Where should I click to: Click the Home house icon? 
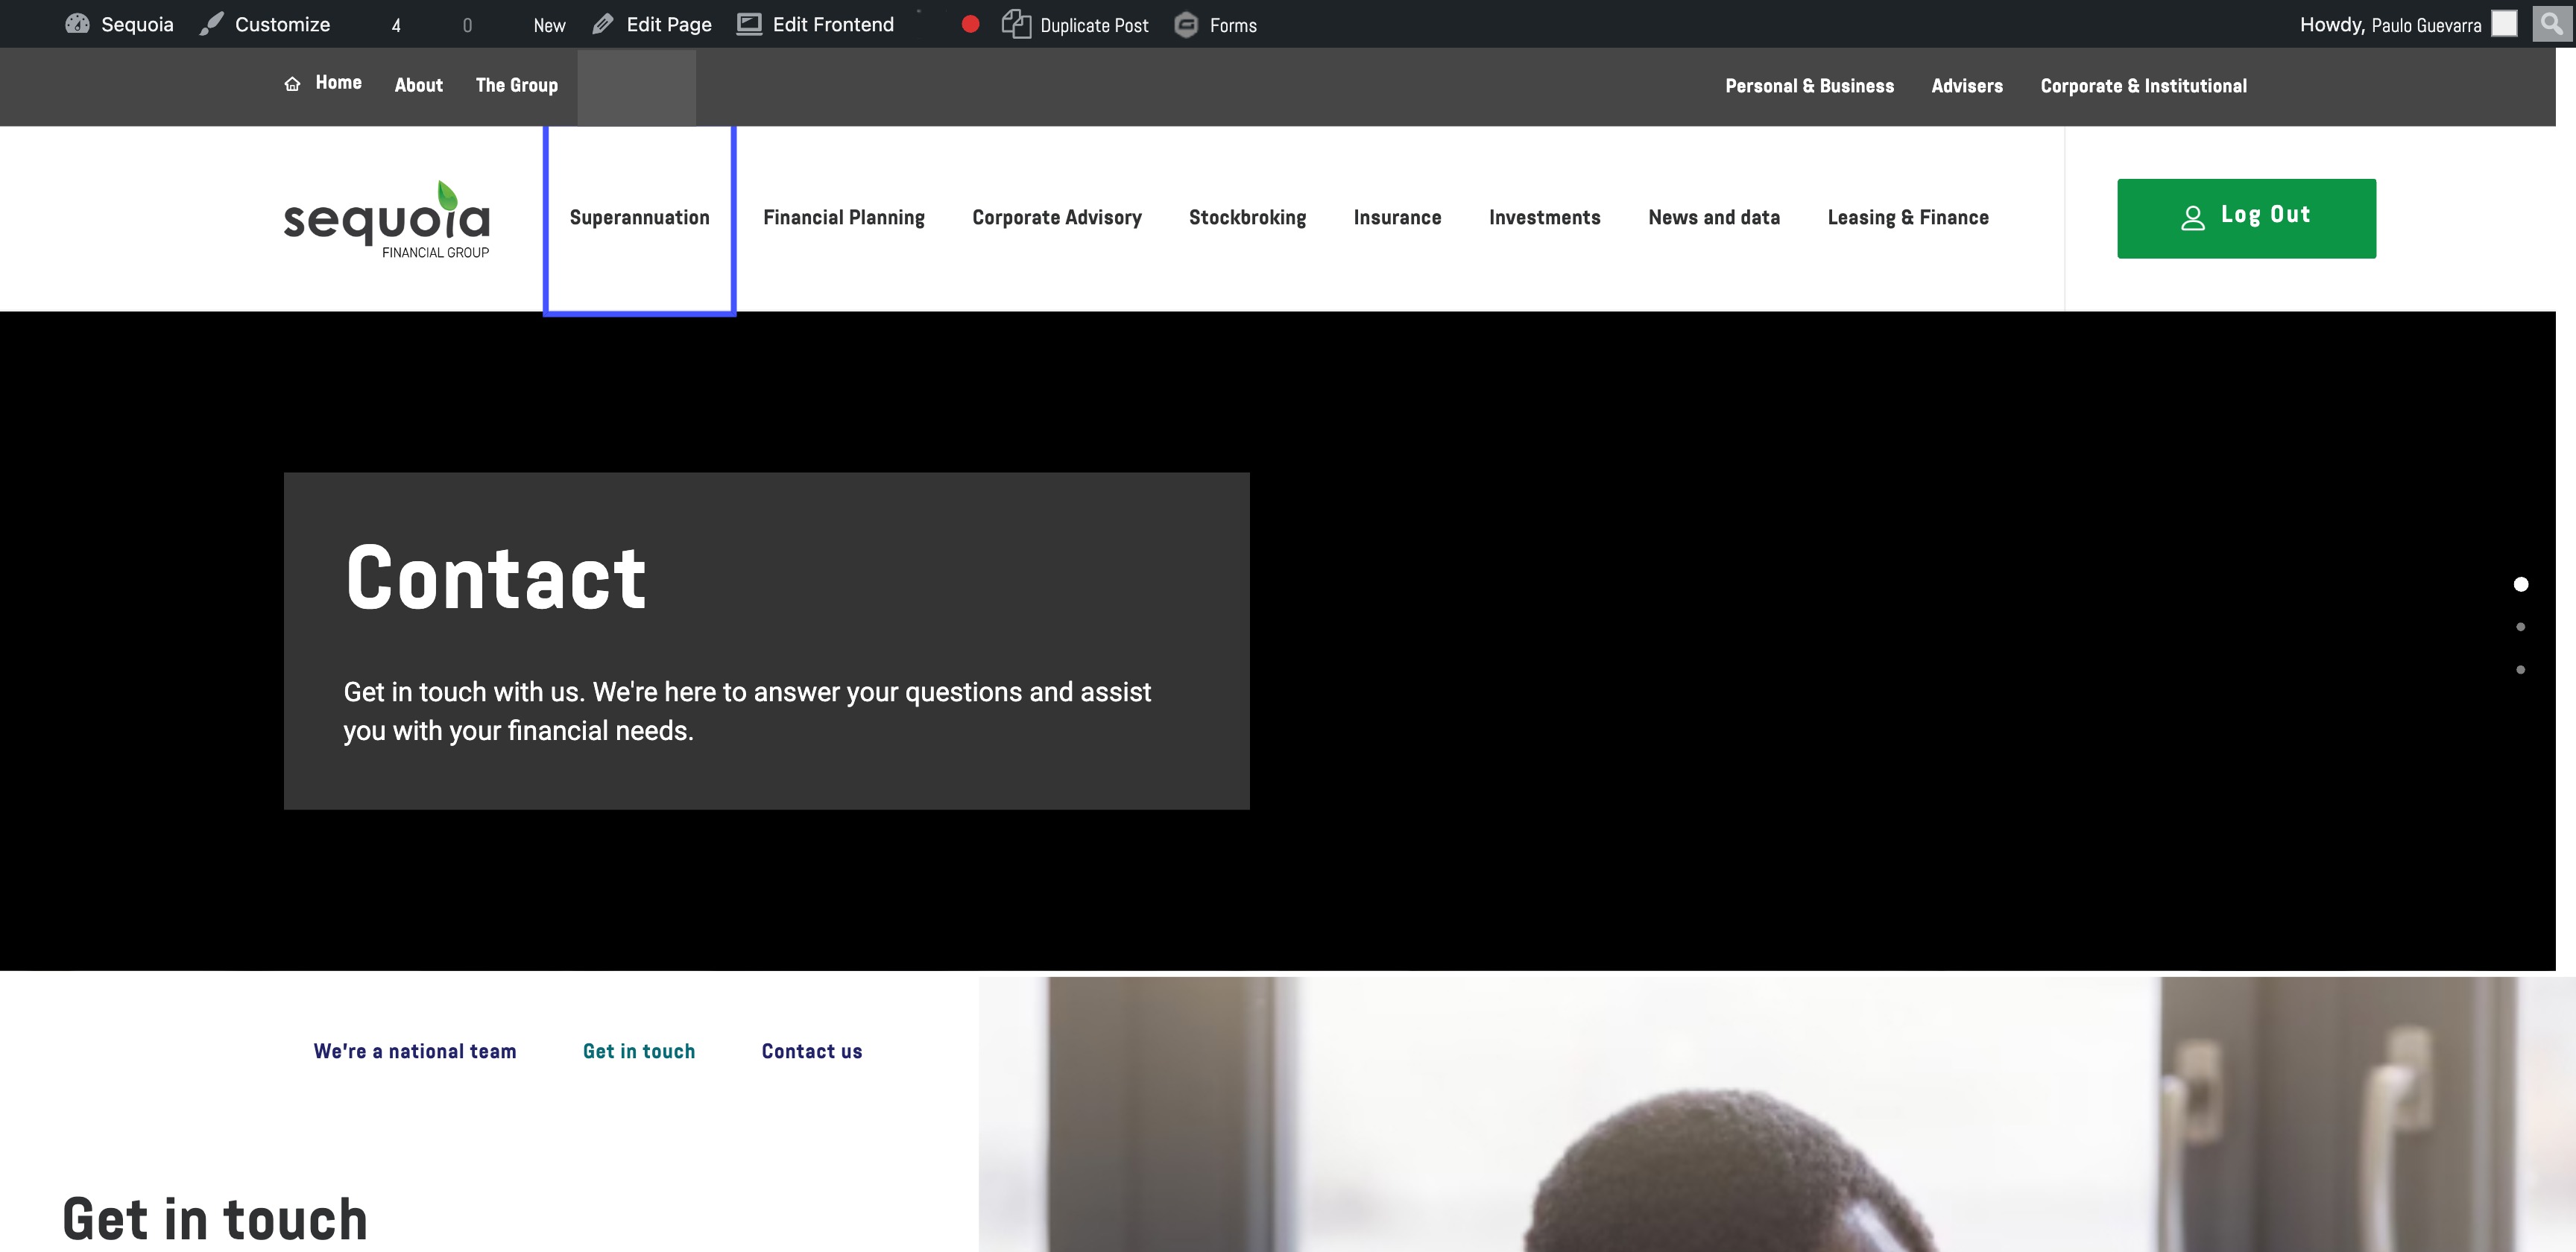point(292,84)
